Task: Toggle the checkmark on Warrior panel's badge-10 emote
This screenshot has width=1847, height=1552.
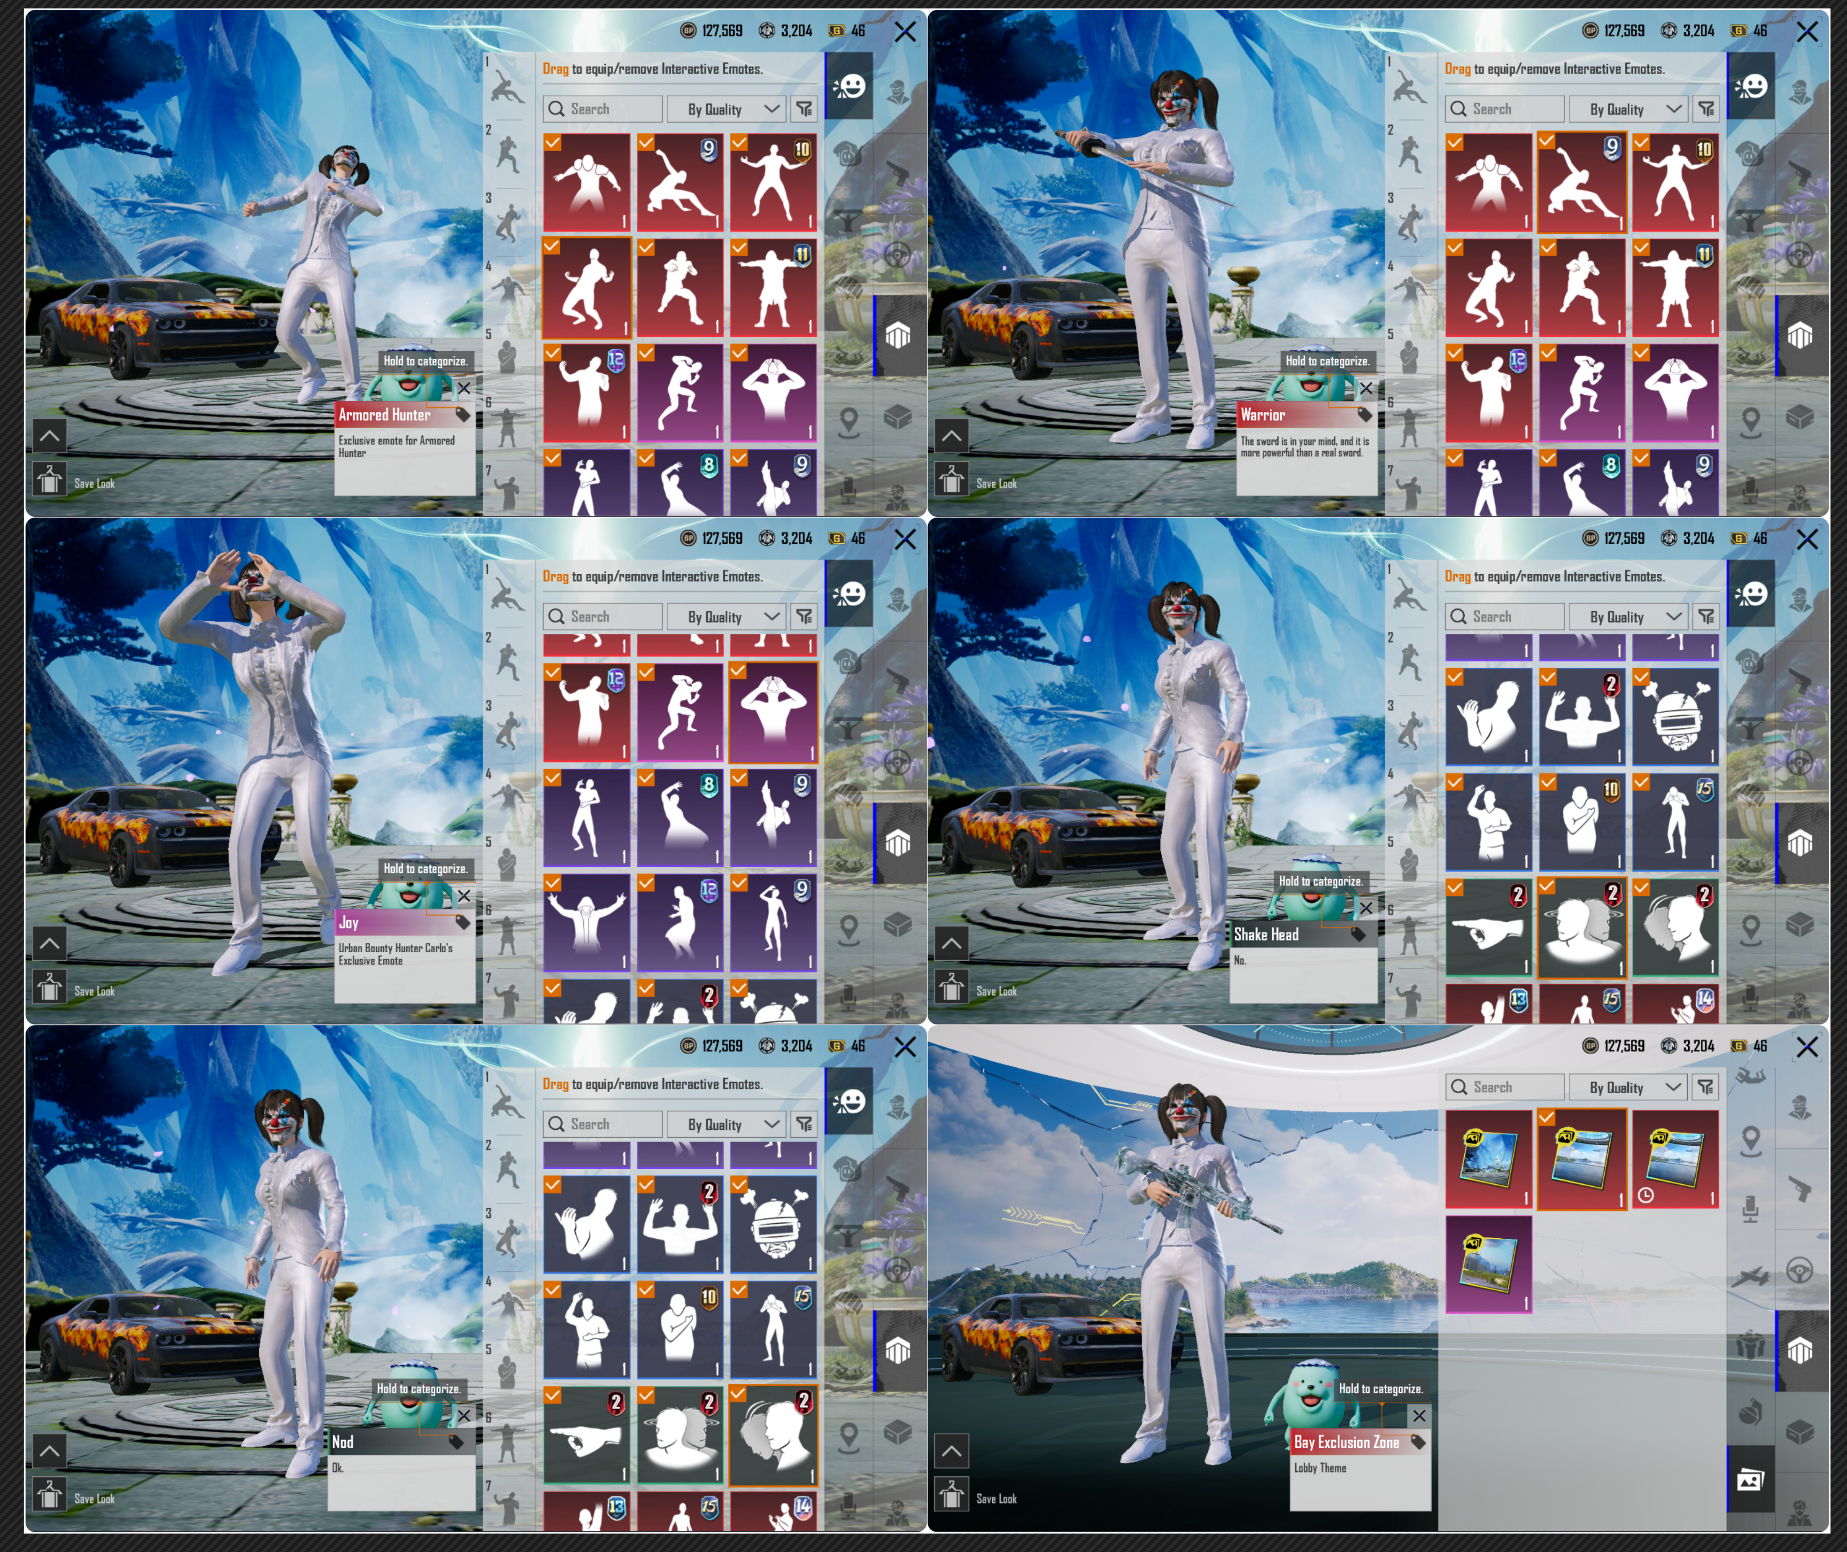Action: pyautogui.click(x=1641, y=142)
